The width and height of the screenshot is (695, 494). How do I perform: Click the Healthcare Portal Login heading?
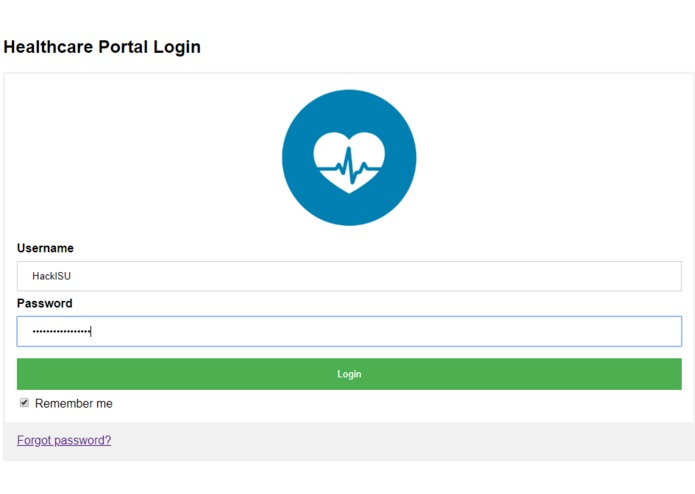coord(102,47)
